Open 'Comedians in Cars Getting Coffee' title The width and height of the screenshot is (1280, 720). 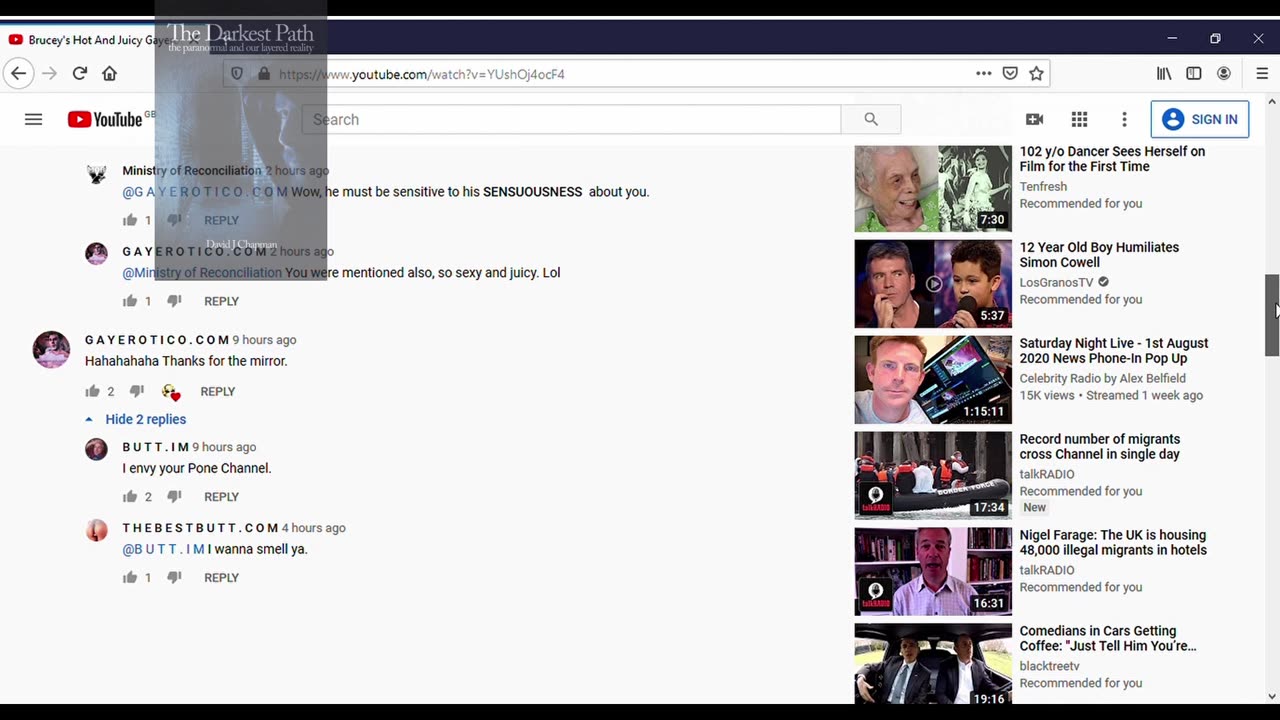click(1108, 639)
